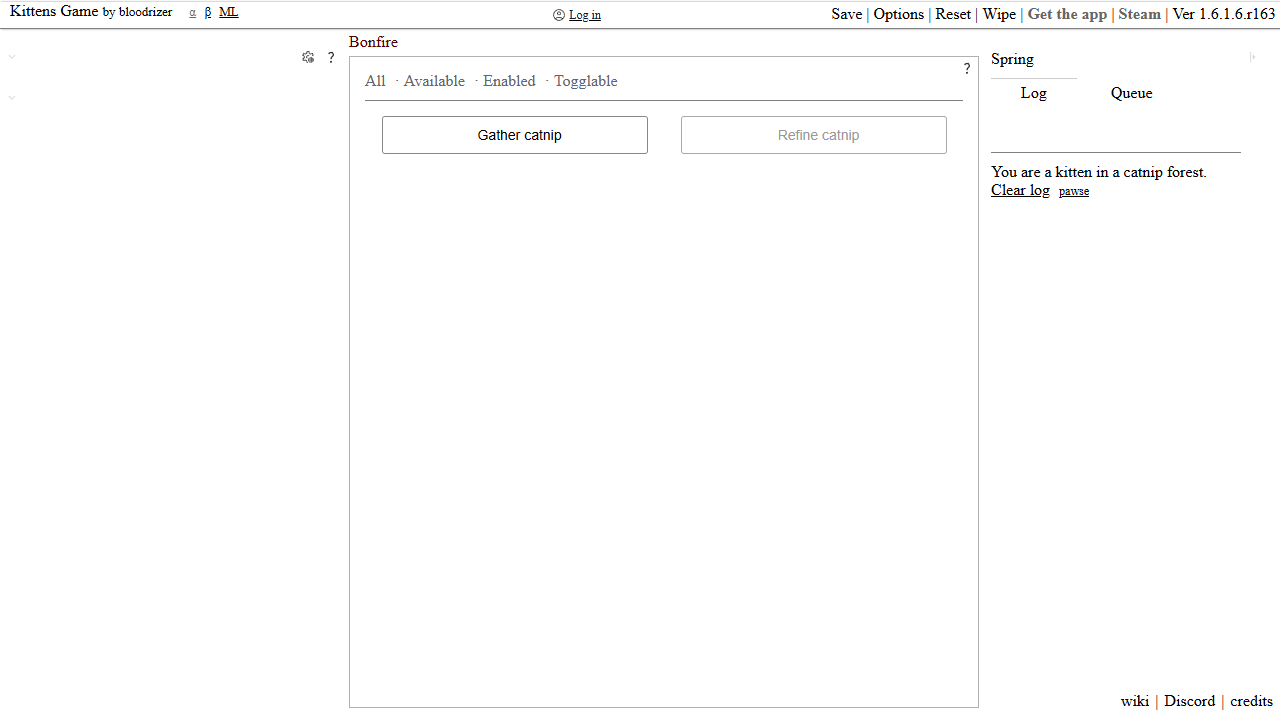Clear the game log

coord(1020,190)
